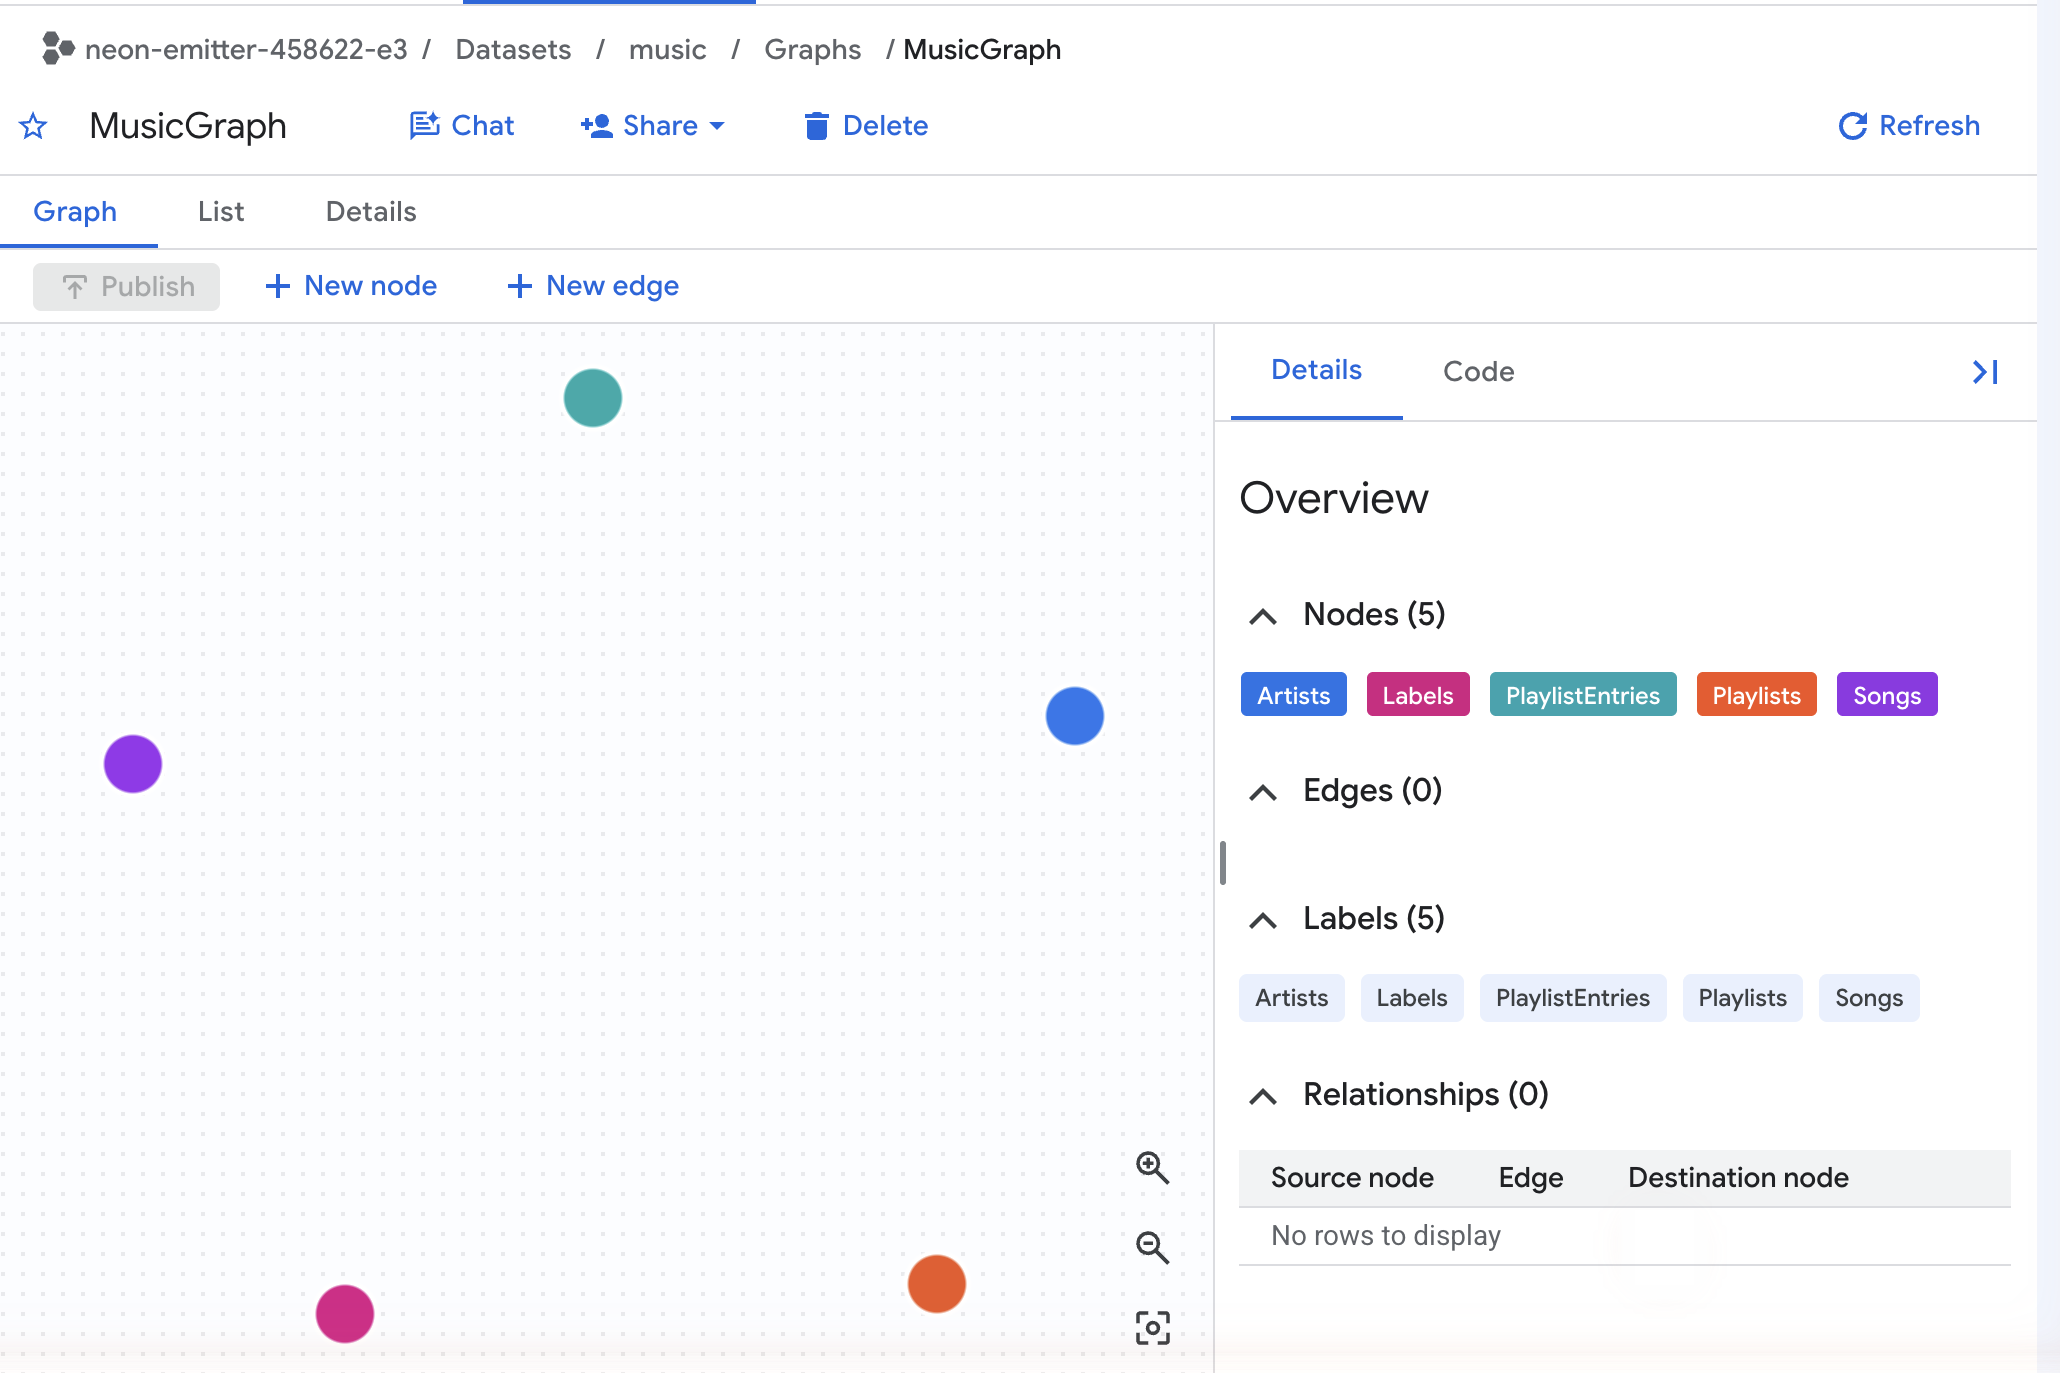Select the purple Songs node chip
The height and width of the screenshot is (1373, 2060).
1887,695
